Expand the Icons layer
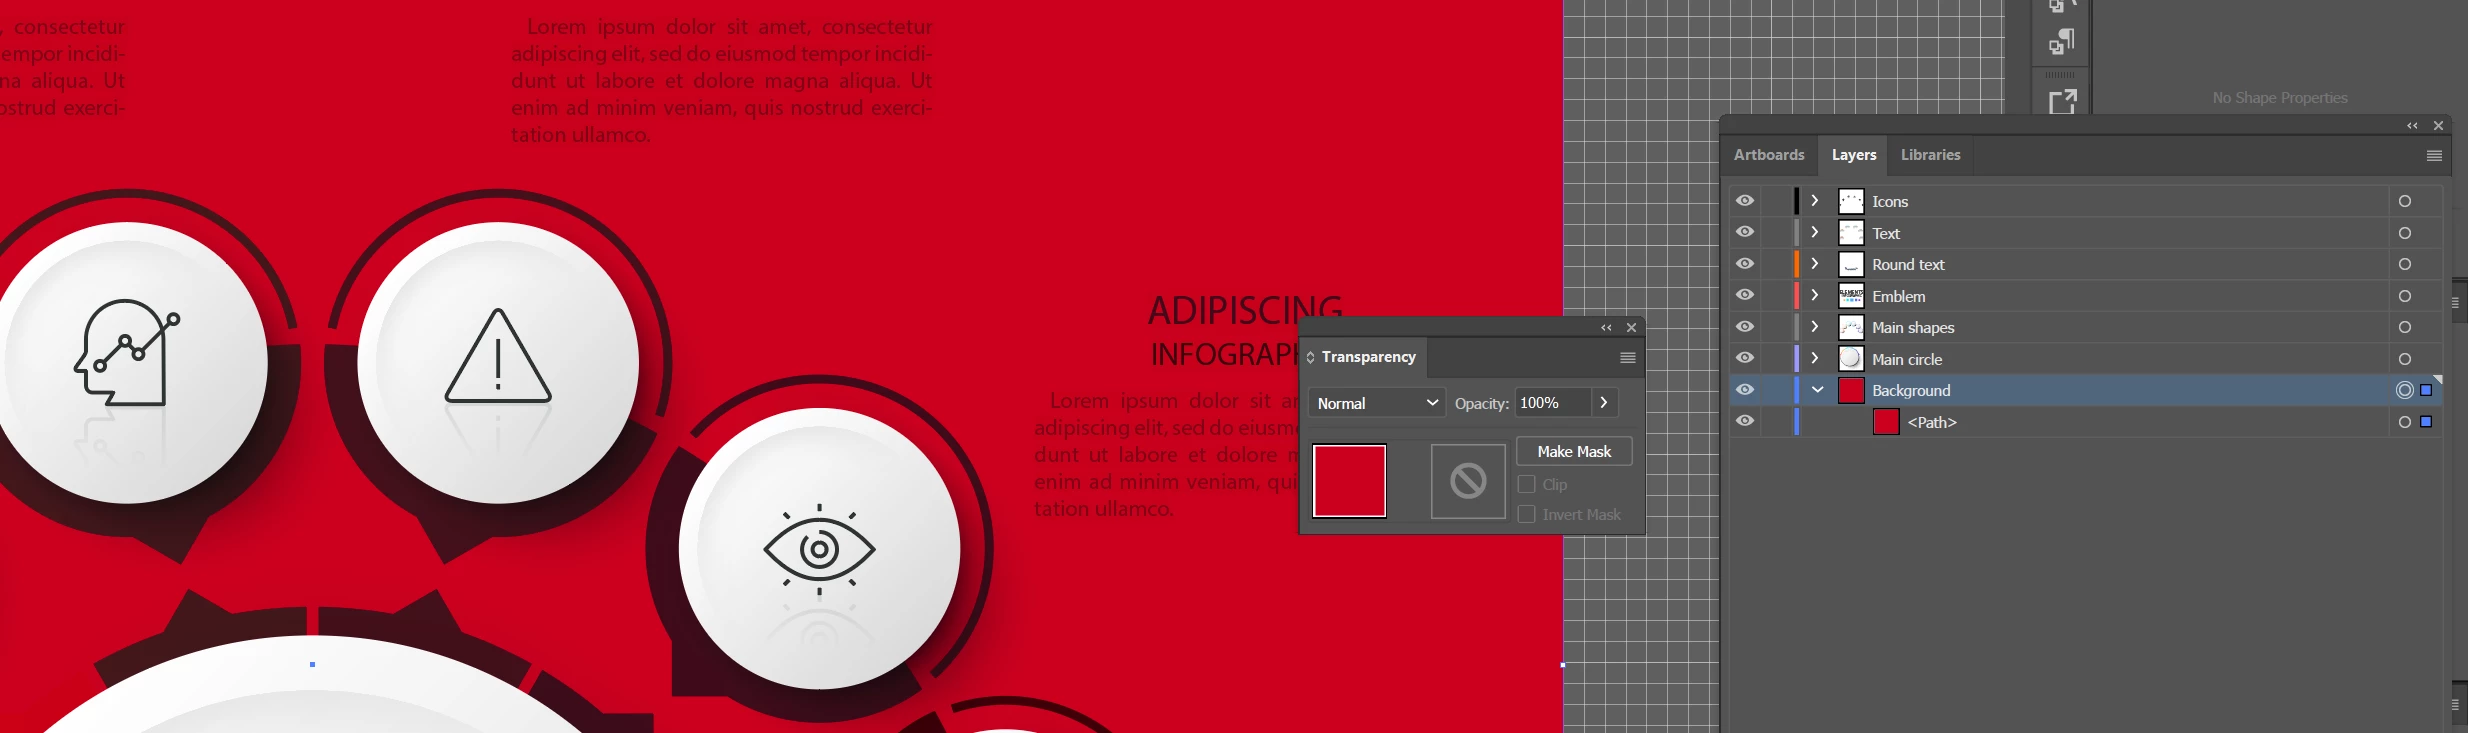Screen dimensions: 2468x733 pos(1815,201)
